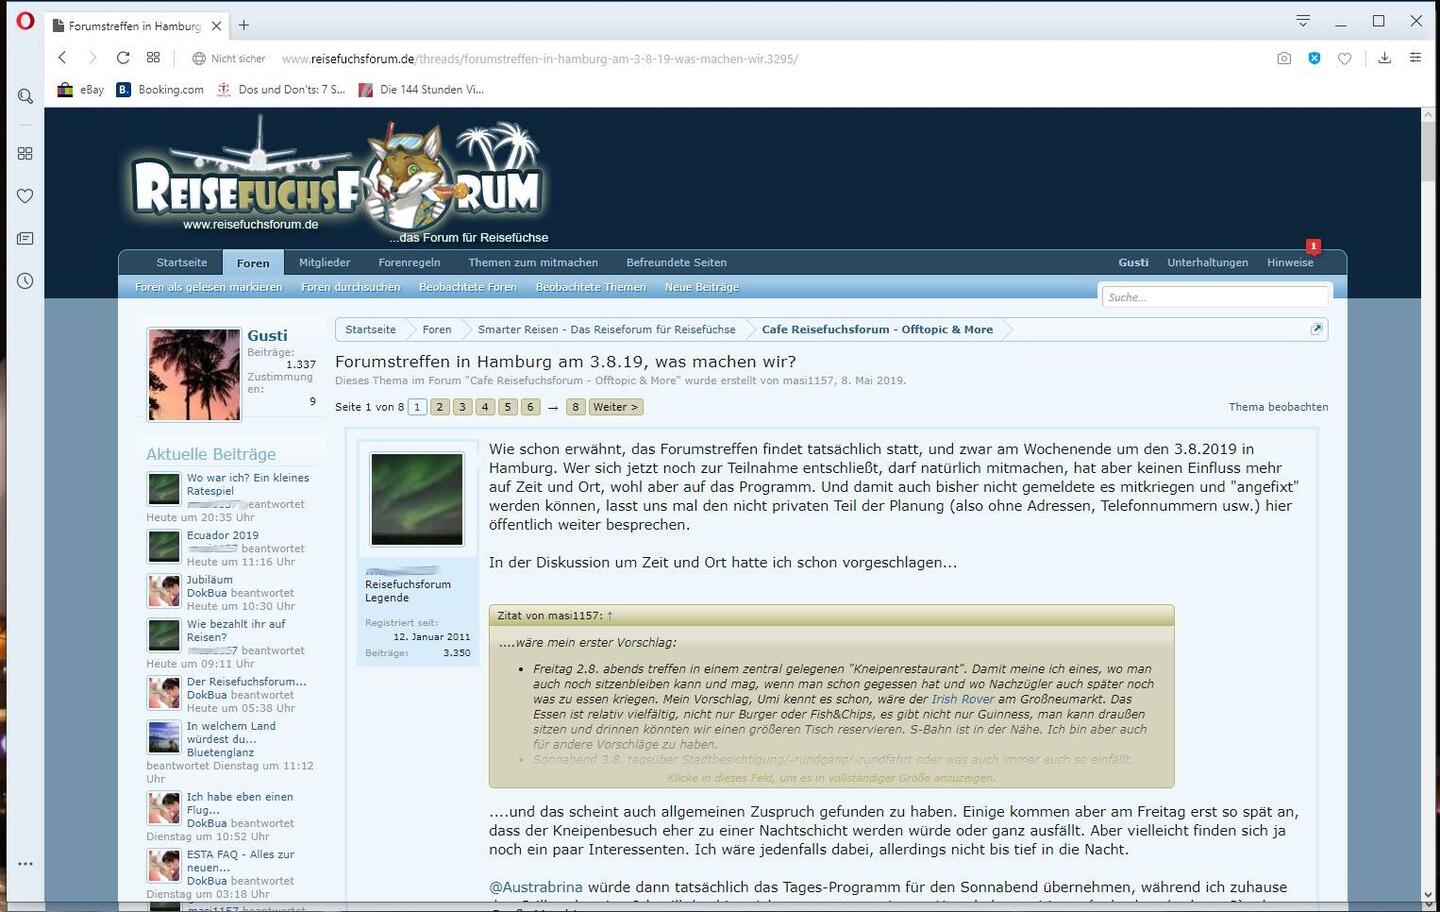Click the Thema beobachten link
The height and width of the screenshot is (912, 1440).
pyautogui.click(x=1278, y=407)
